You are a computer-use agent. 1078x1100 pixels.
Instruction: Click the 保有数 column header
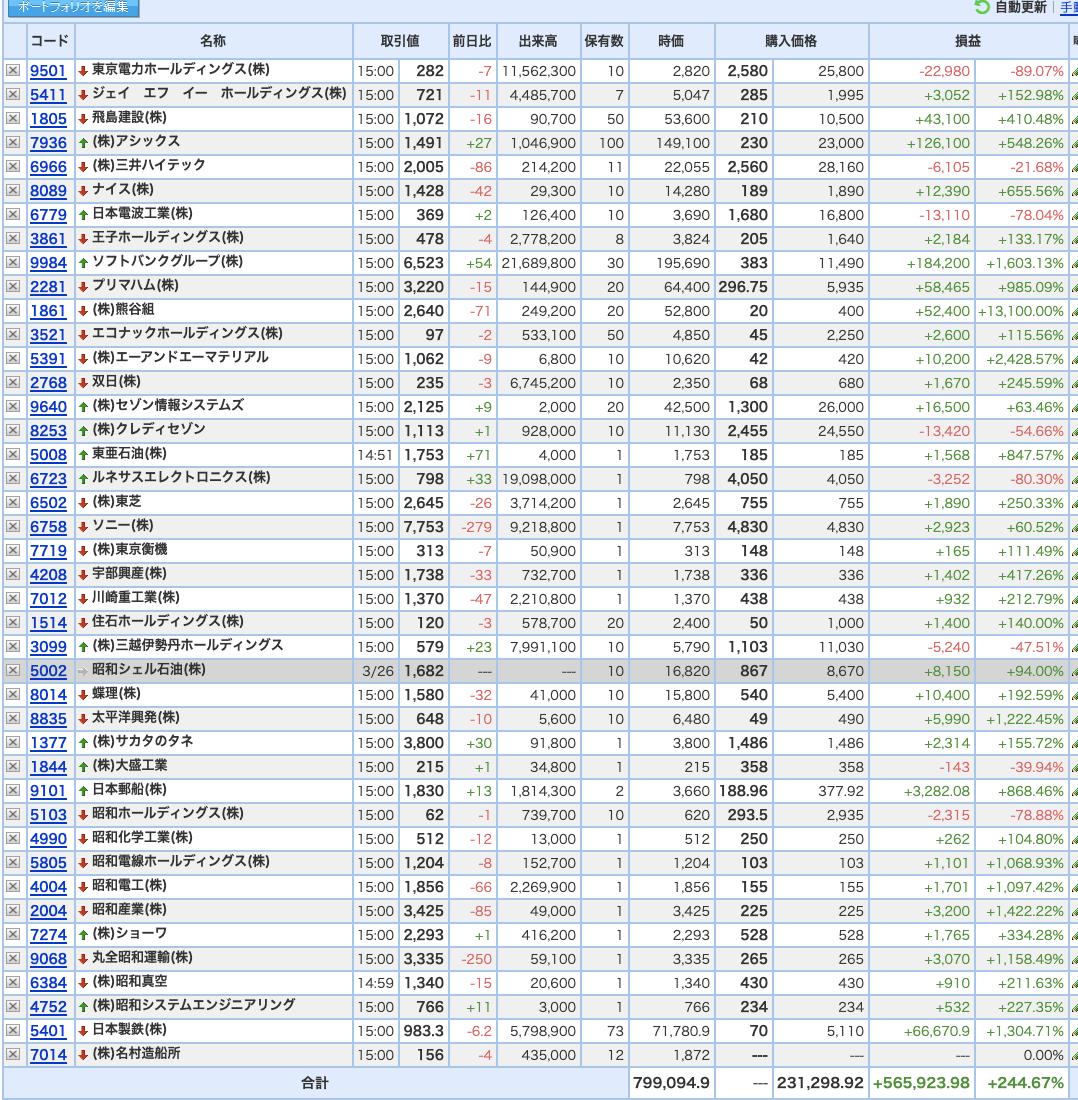(605, 41)
